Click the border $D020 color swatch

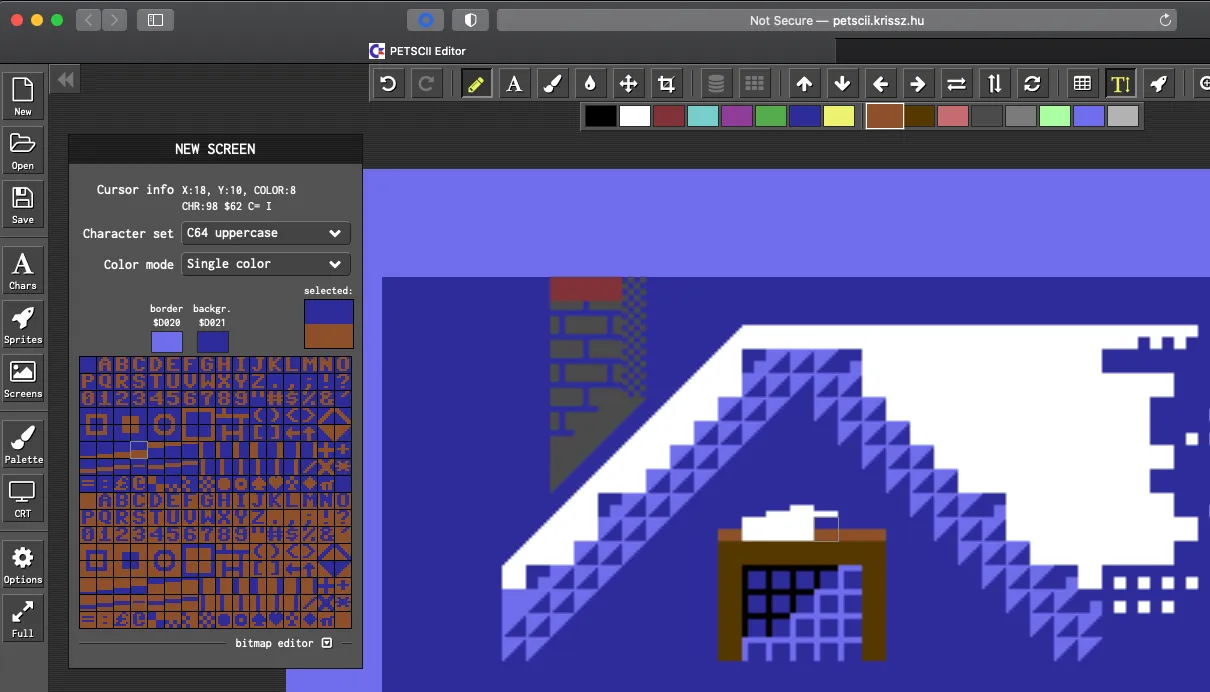[167, 341]
